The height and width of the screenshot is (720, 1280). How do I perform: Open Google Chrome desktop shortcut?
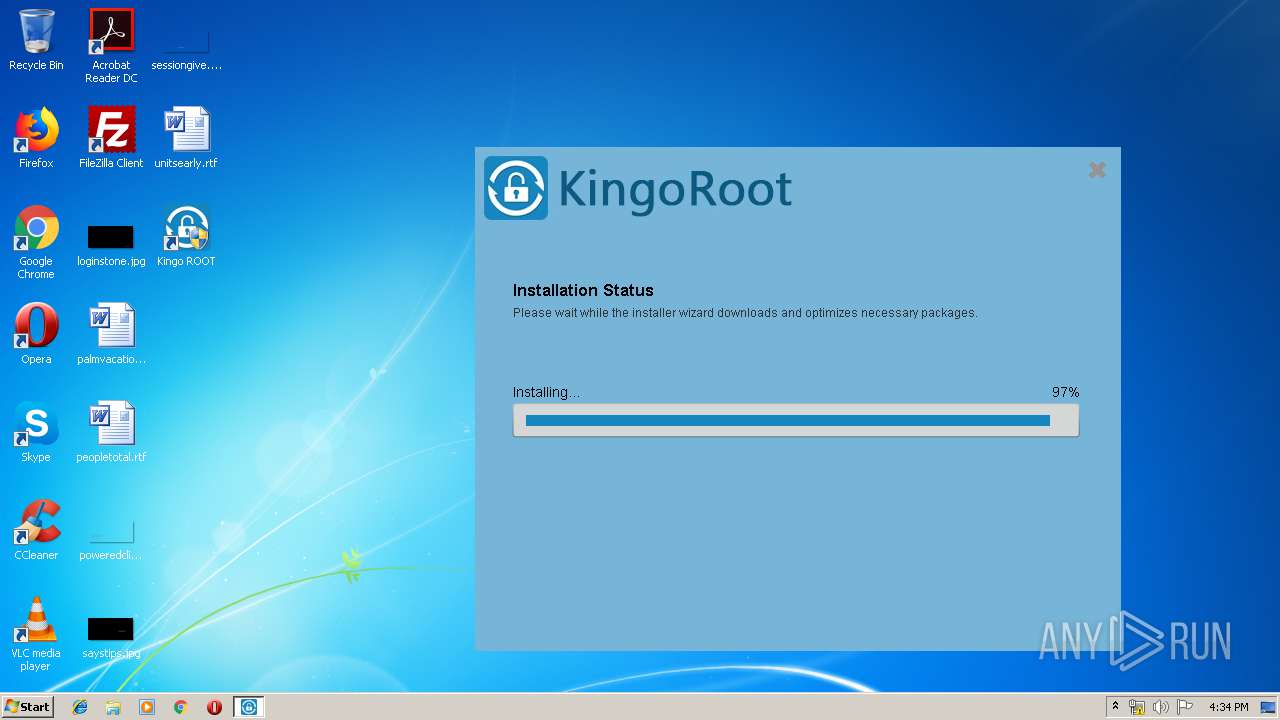(36, 242)
